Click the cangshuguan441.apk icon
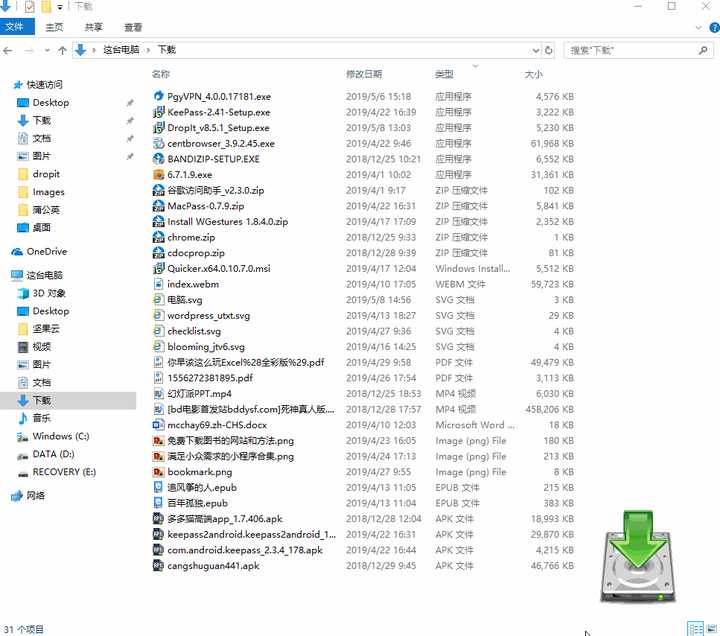The height and width of the screenshot is (636, 720). pyautogui.click(x=158, y=565)
